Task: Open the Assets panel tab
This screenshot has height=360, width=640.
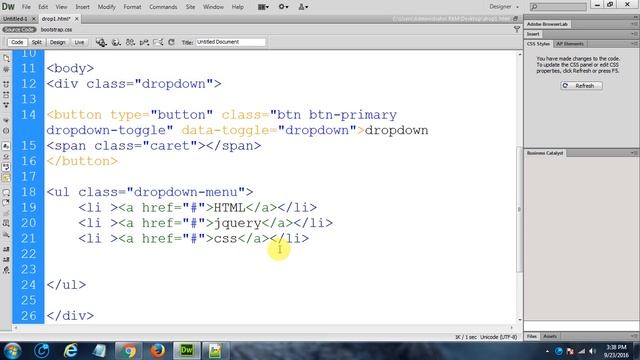Action: tap(550, 336)
